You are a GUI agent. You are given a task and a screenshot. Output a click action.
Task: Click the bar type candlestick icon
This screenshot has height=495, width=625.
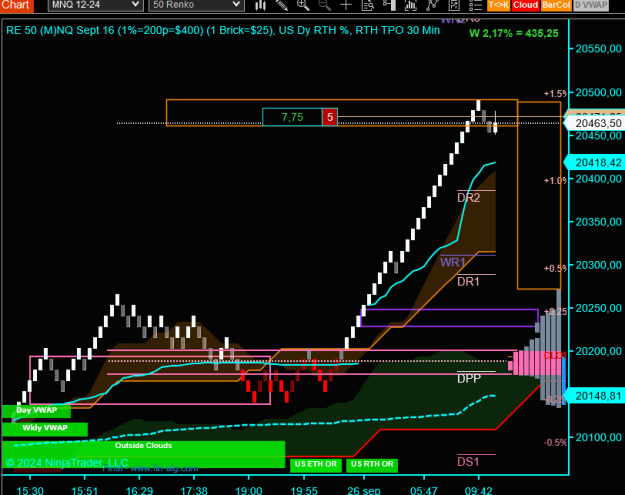(260, 5)
